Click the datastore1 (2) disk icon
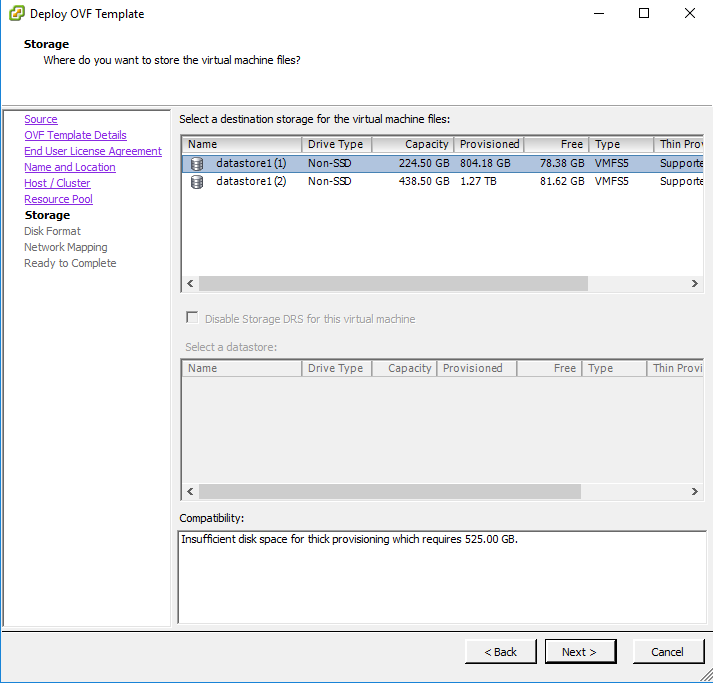Viewport: 713px width, 683px height. 197,182
